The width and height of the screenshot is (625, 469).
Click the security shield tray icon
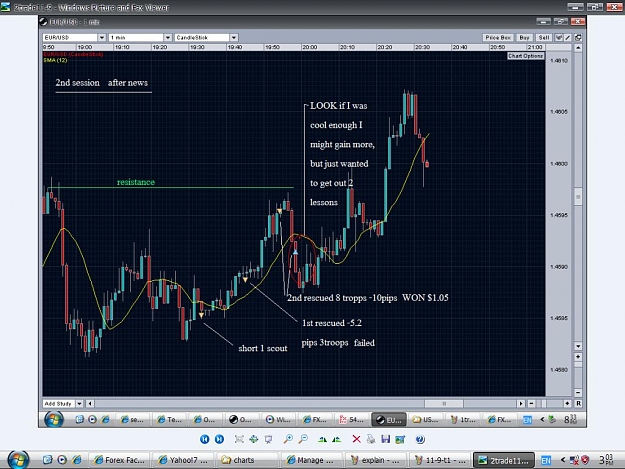(585, 460)
